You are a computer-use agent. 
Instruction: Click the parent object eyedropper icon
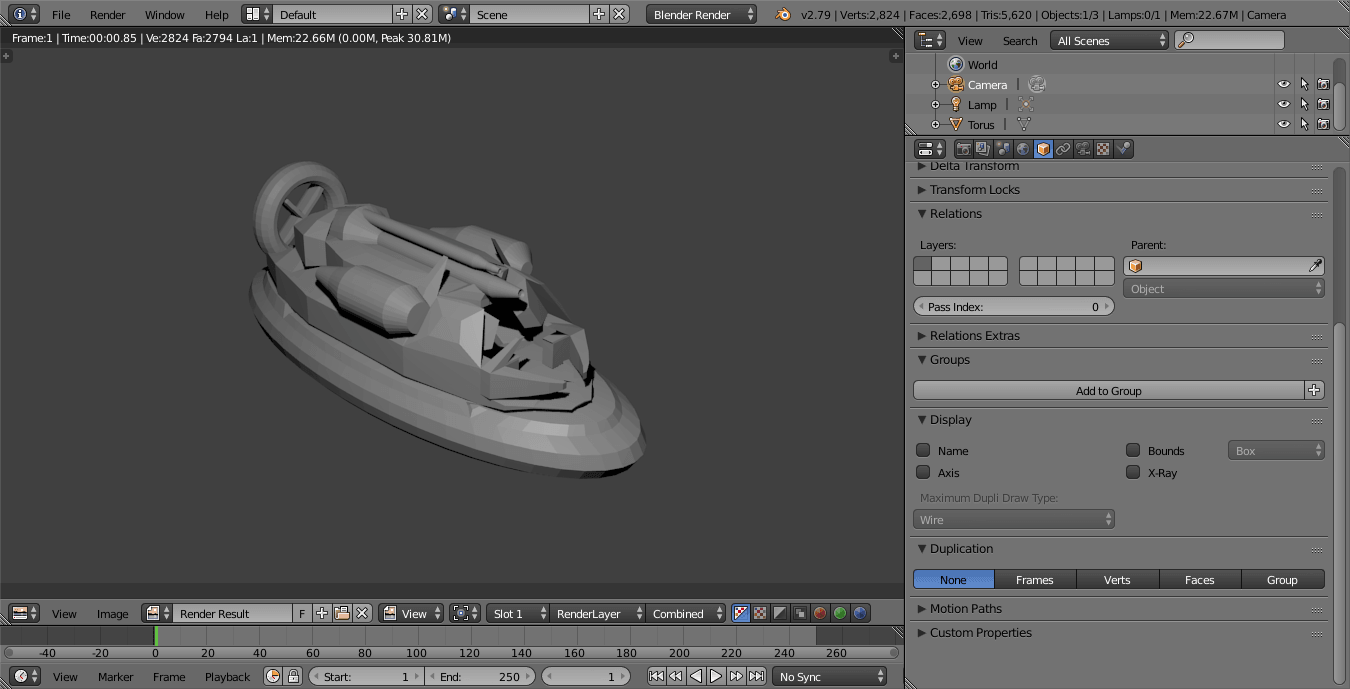1315,266
